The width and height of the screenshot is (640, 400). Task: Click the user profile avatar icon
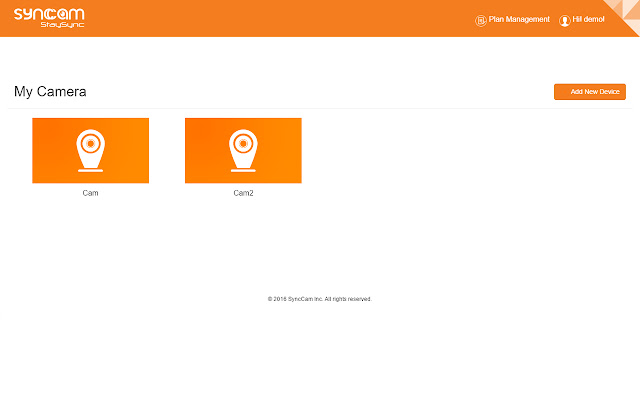[x=564, y=20]
